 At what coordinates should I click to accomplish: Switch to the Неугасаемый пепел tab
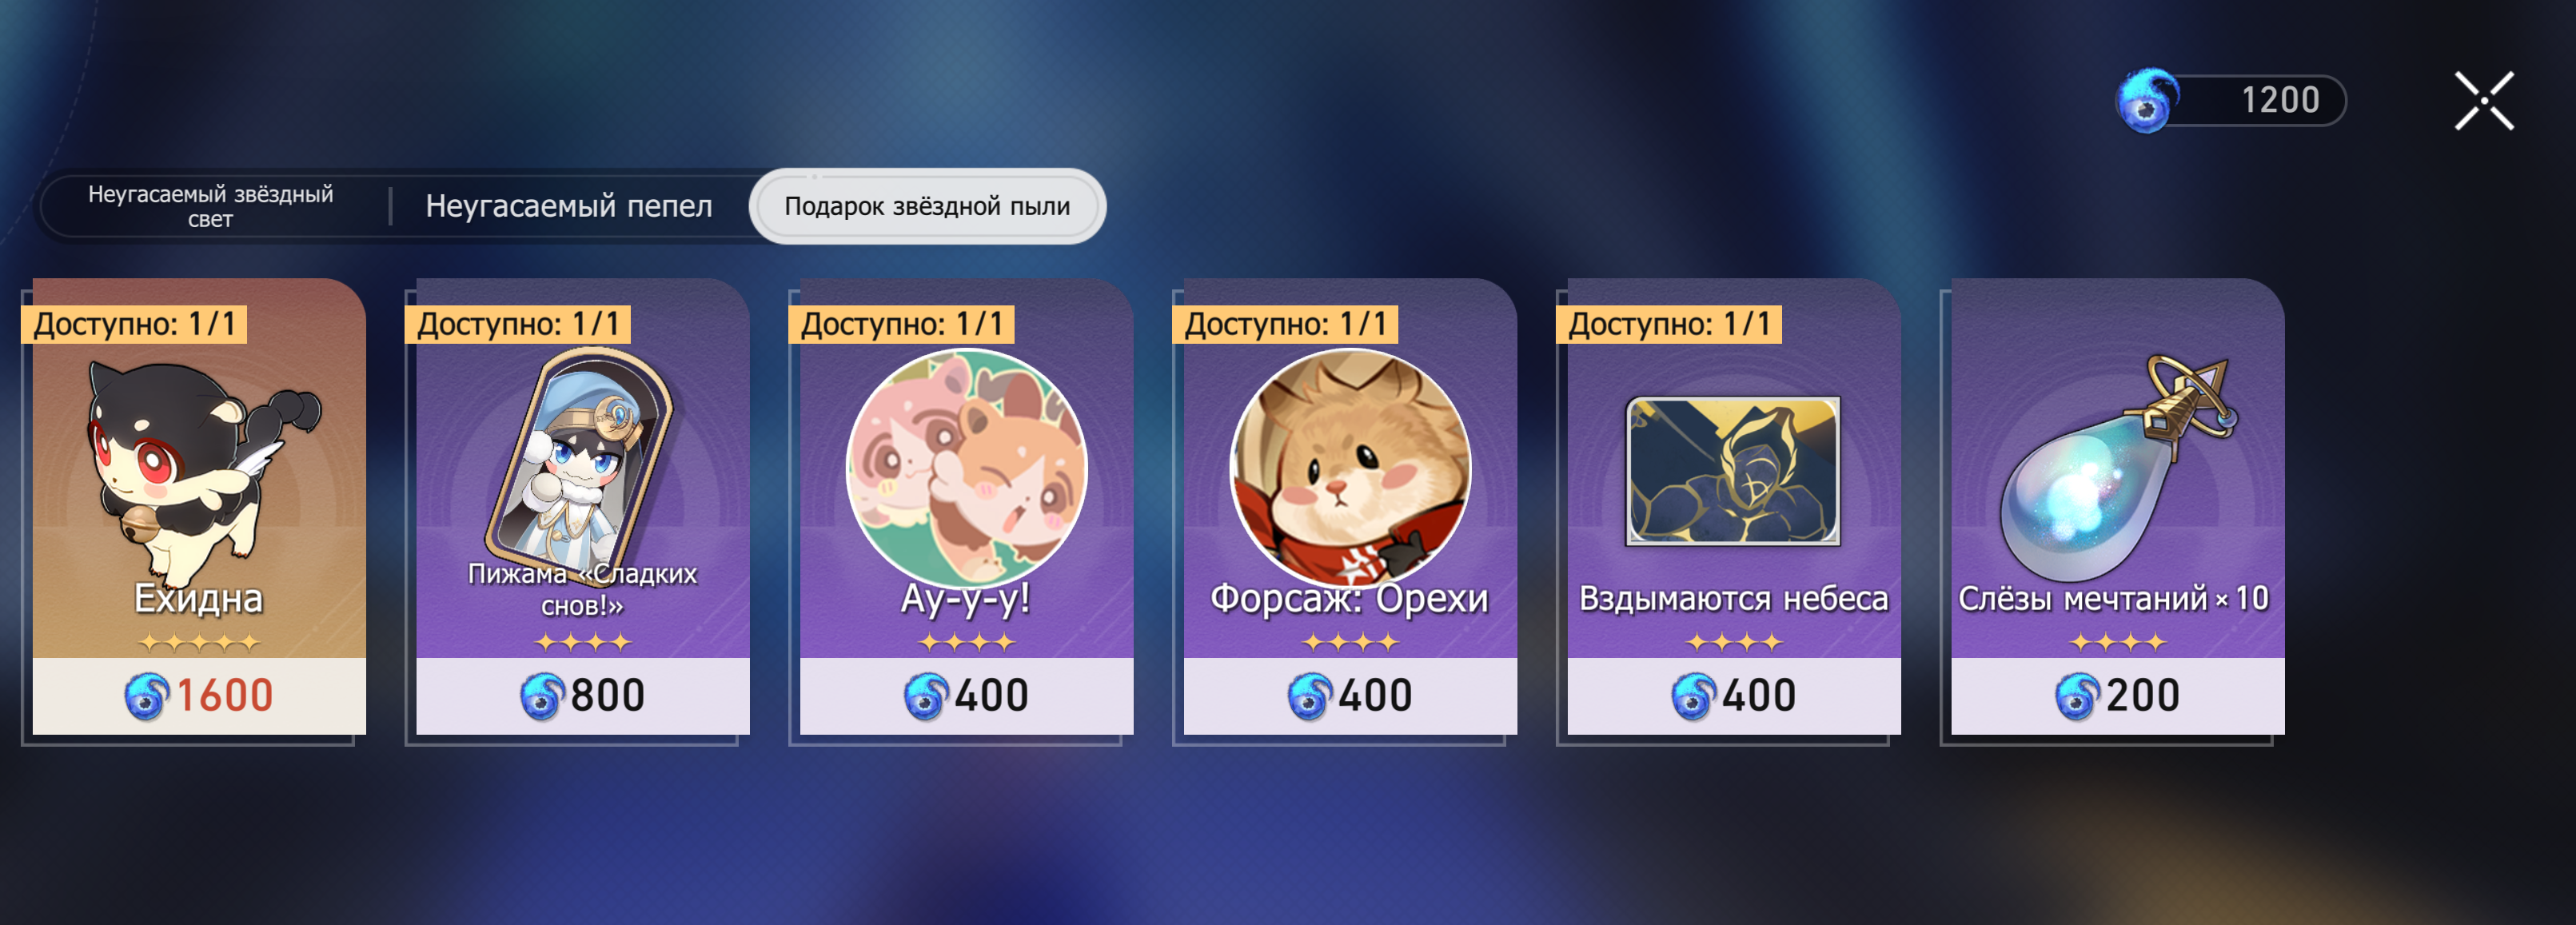coord(569,206)
